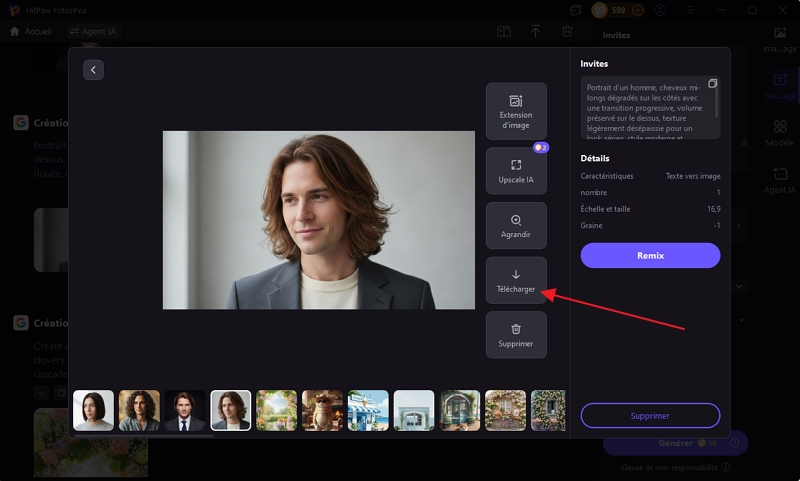Click the Générer button behind the dialog
Viewport: 800px width, 481px height.
point(676,443)
